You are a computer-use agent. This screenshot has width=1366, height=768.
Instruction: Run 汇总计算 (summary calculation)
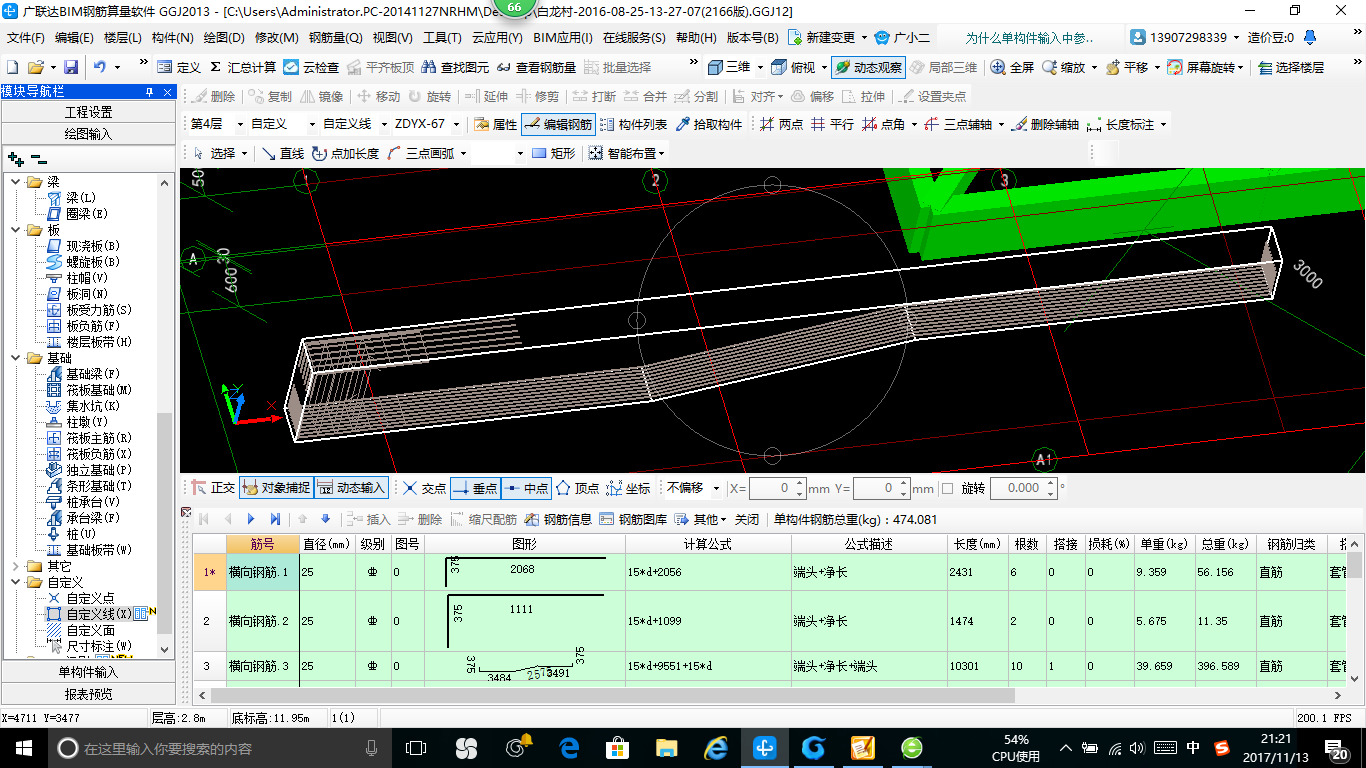tap(242, 67)
